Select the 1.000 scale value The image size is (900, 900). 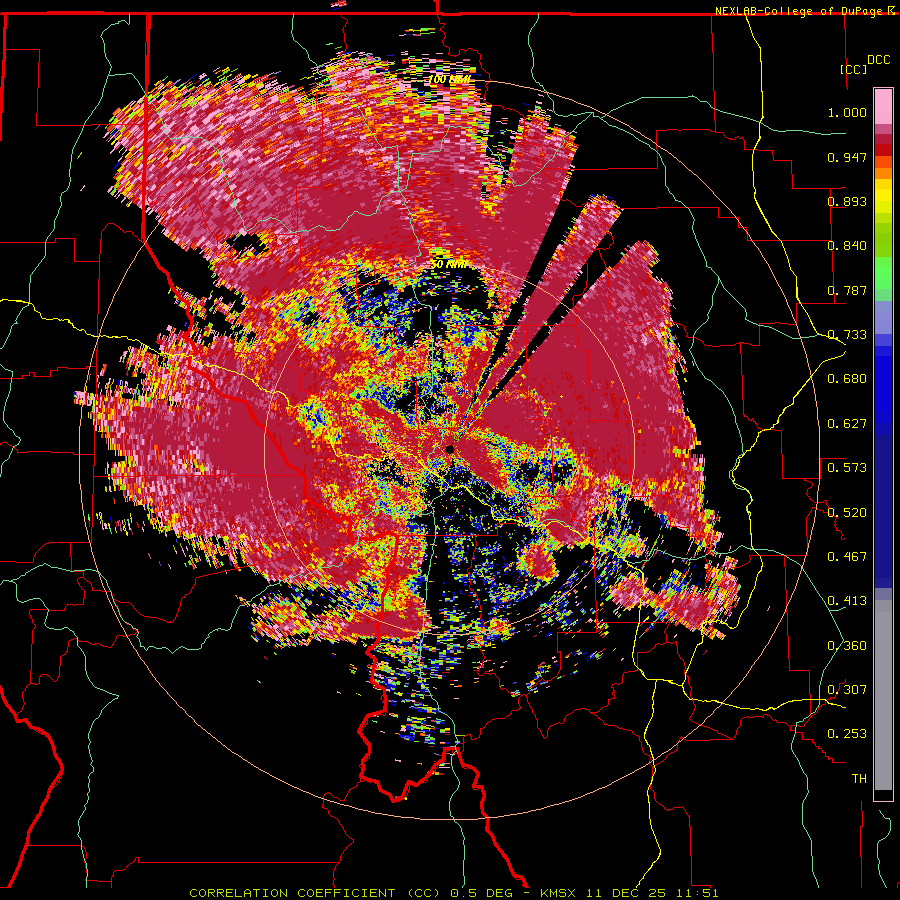coord(847,112)
